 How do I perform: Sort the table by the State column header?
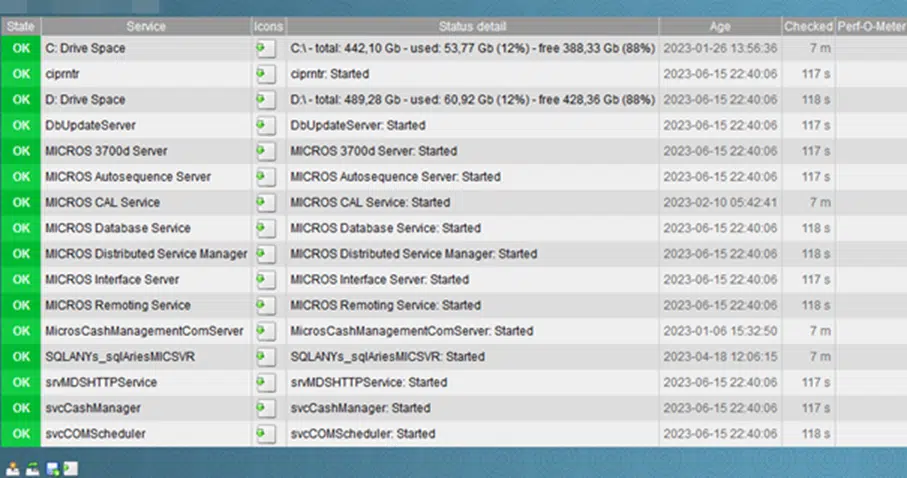(20, 25)
